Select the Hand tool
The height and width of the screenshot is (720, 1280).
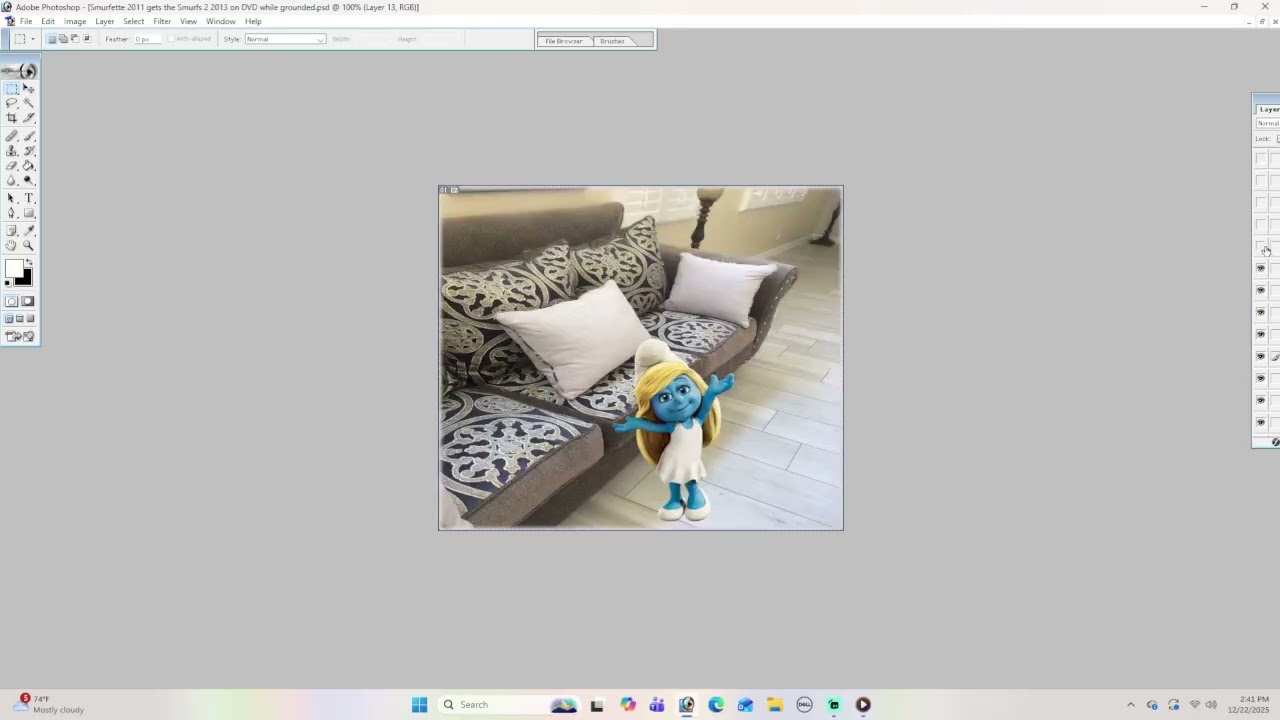tap(12, 246)
